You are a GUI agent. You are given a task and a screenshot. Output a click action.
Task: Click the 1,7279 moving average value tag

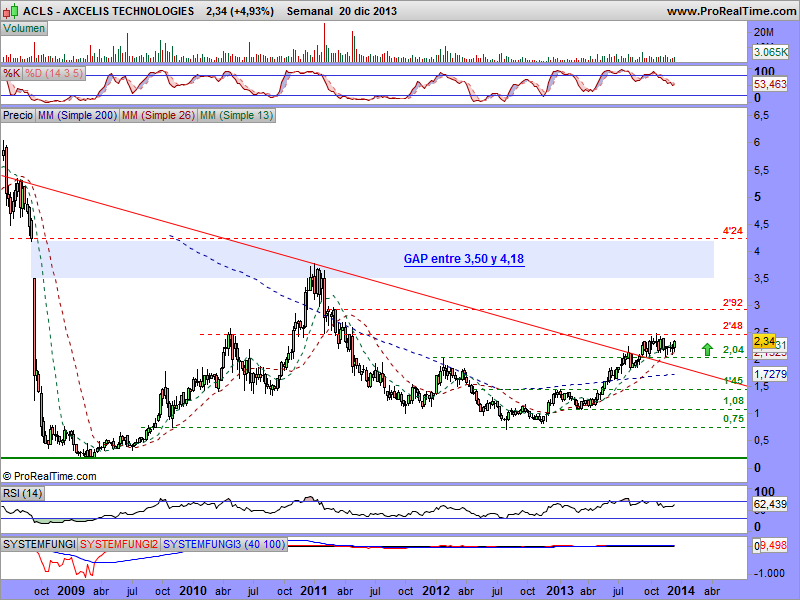click(770, 374)
